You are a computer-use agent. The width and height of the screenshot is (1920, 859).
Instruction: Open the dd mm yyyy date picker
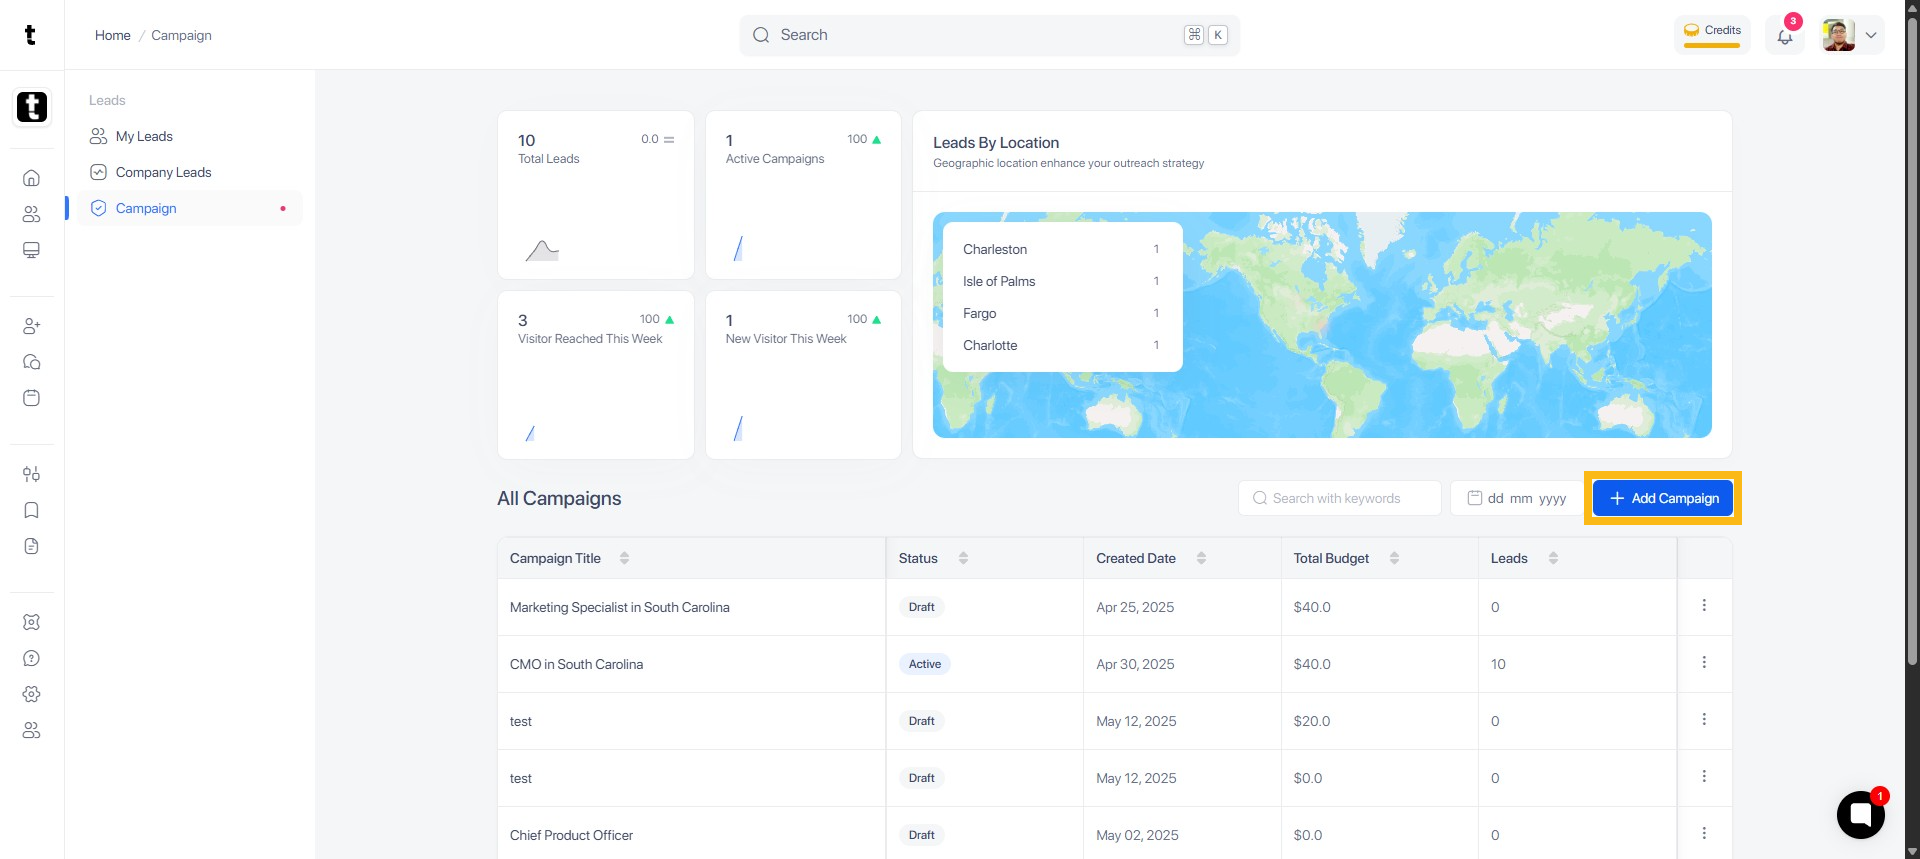pos(1517,498)
